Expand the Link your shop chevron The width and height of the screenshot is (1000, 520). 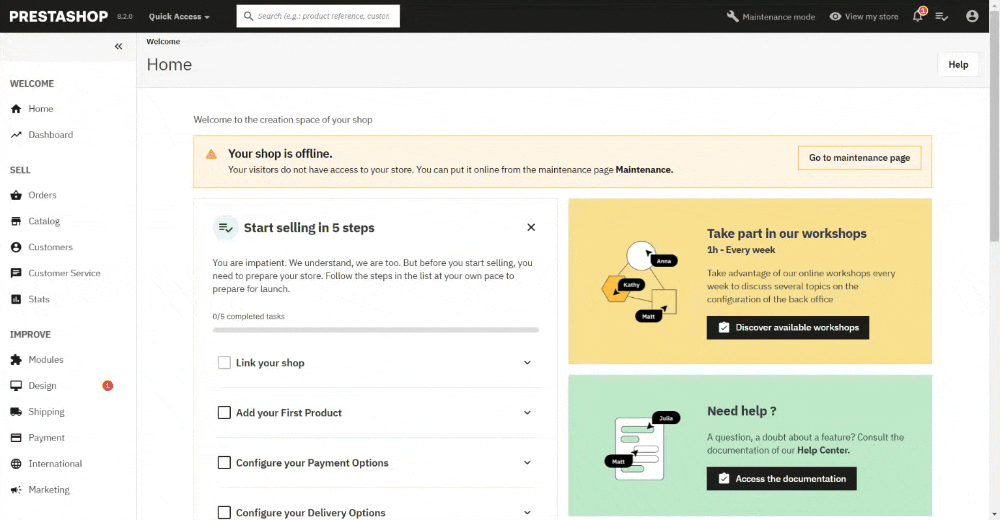[x=527, y=362]
